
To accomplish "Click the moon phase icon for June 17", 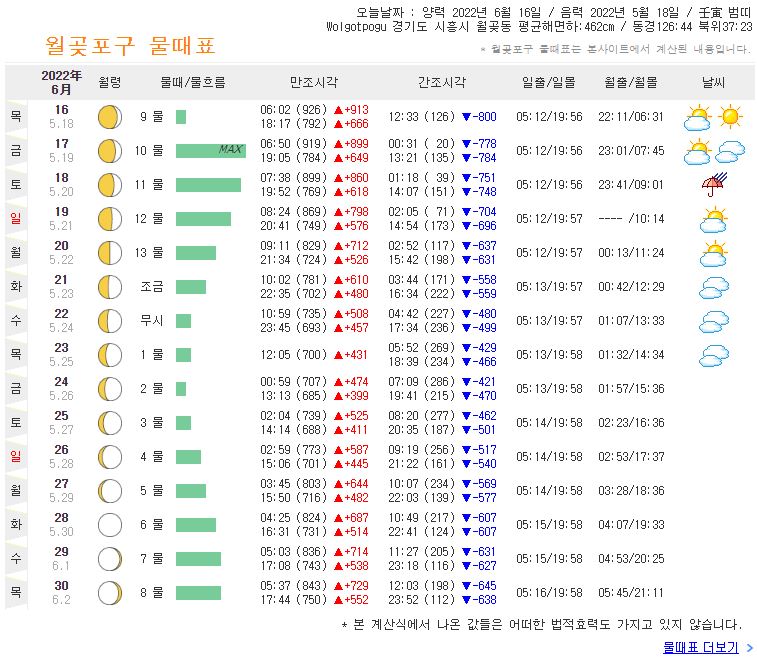I will coord(110,151).
